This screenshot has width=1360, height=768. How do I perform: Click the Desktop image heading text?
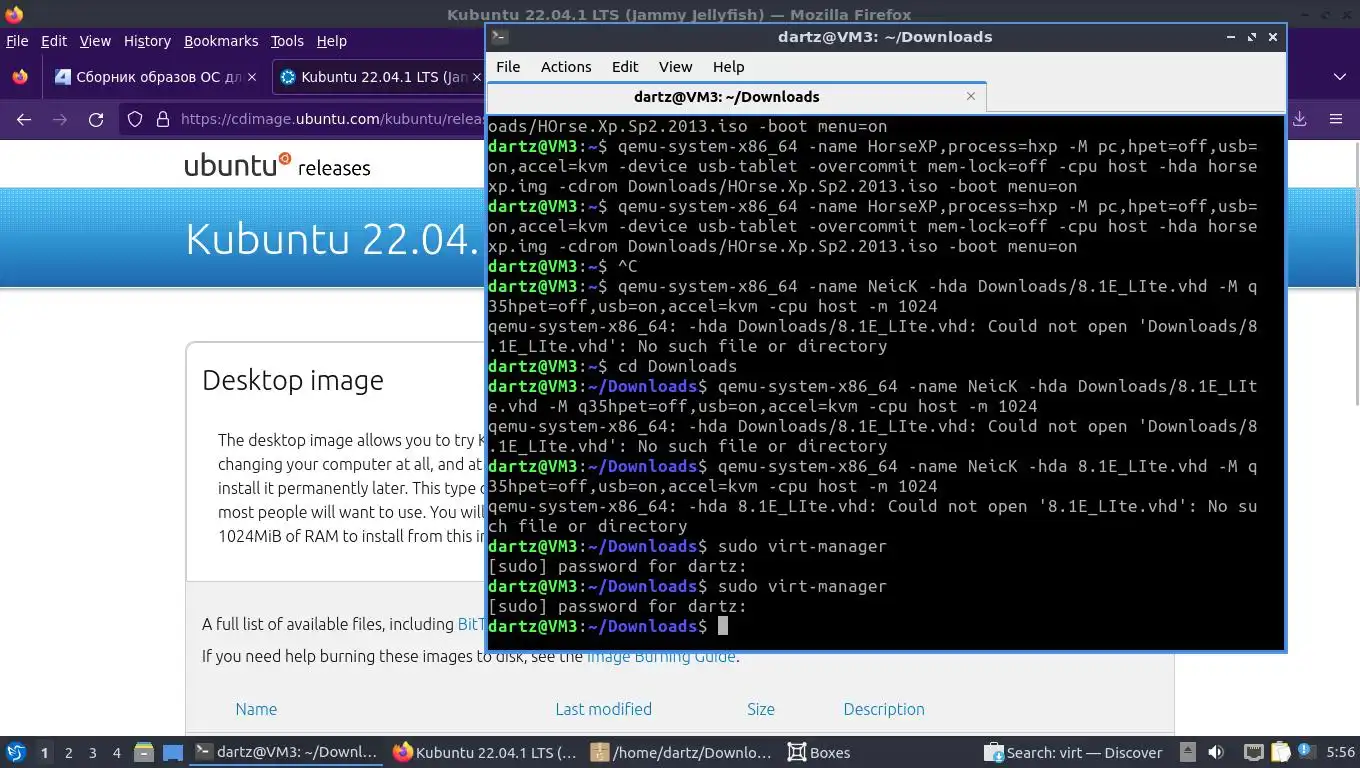293,380
